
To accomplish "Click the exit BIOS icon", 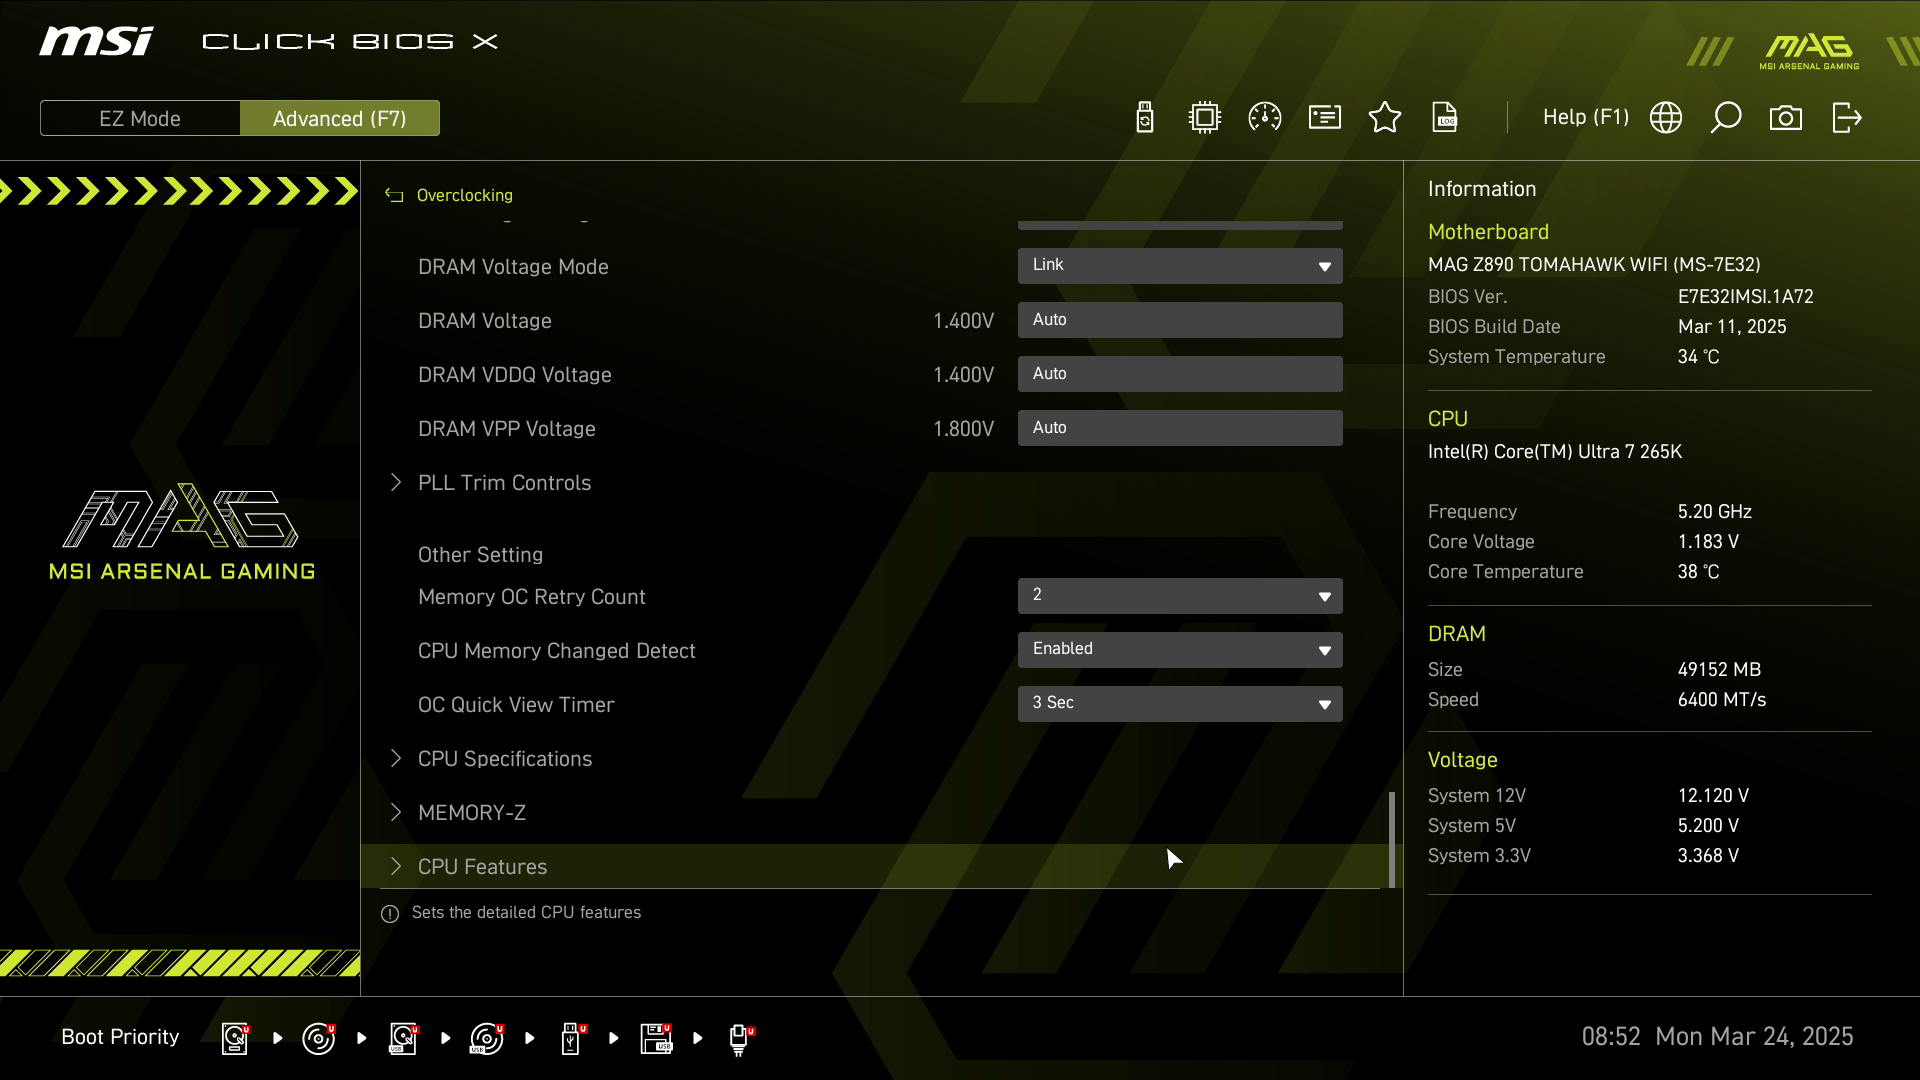I will pos(1846,118).
